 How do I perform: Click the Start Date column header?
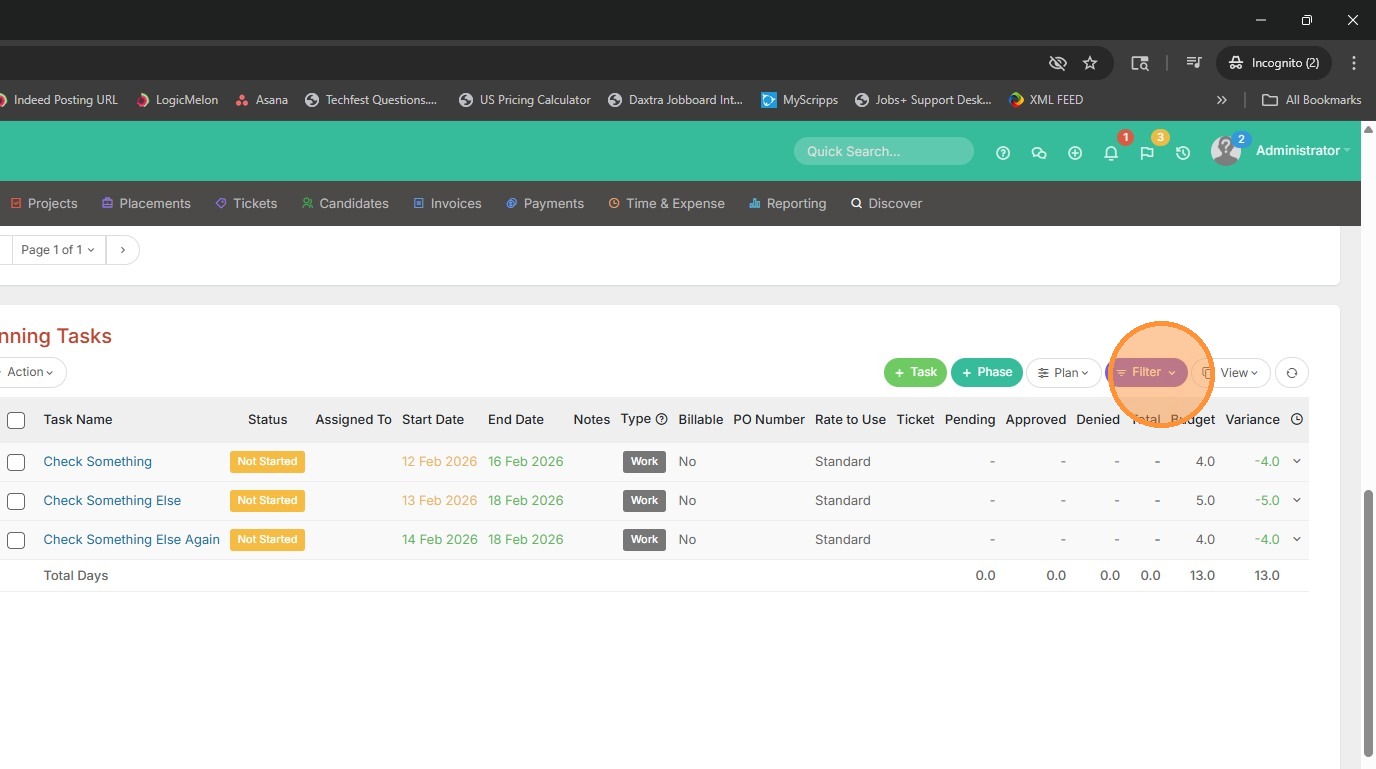433,420
